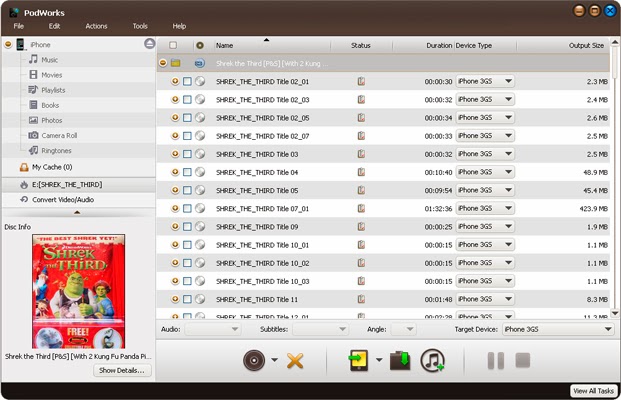
Task: Open device type dropdown for Title 02_01
Action: coord(485,81)
